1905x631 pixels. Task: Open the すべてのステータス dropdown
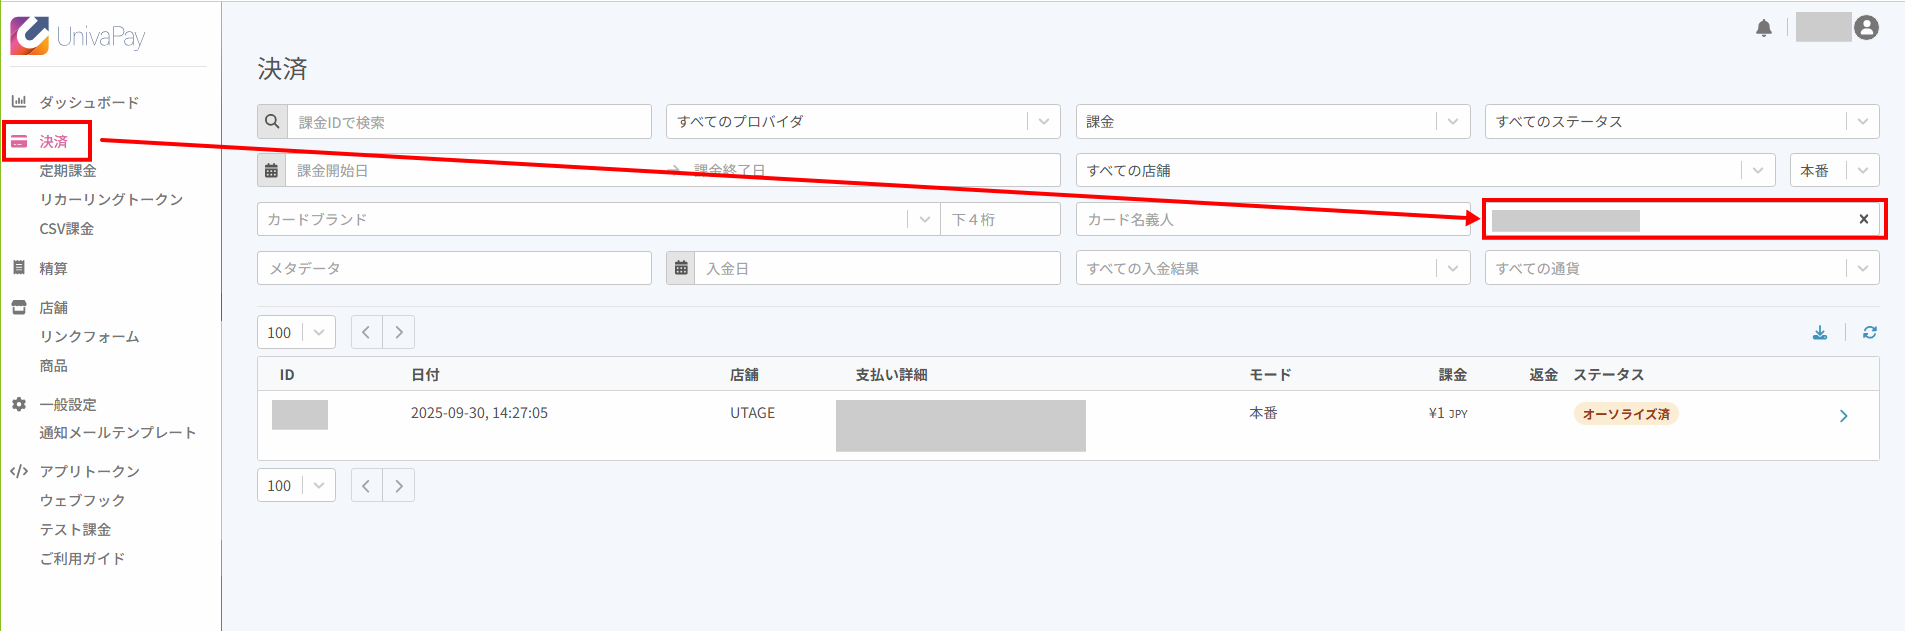[x=1682, y=121]
